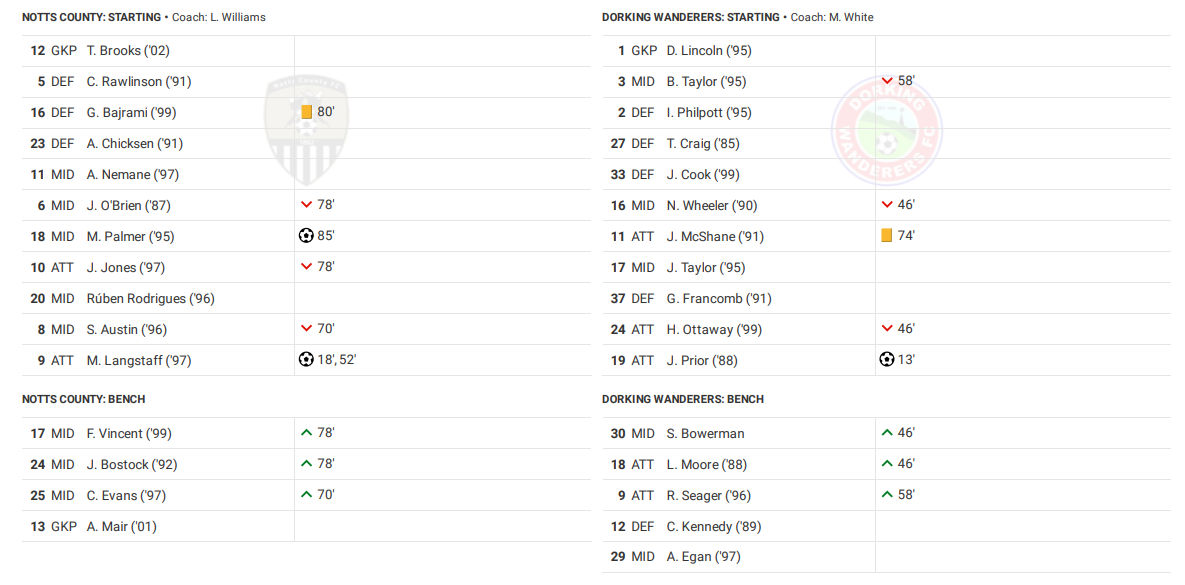Click the Notts County: Starting heading

[x=91, y=17]
